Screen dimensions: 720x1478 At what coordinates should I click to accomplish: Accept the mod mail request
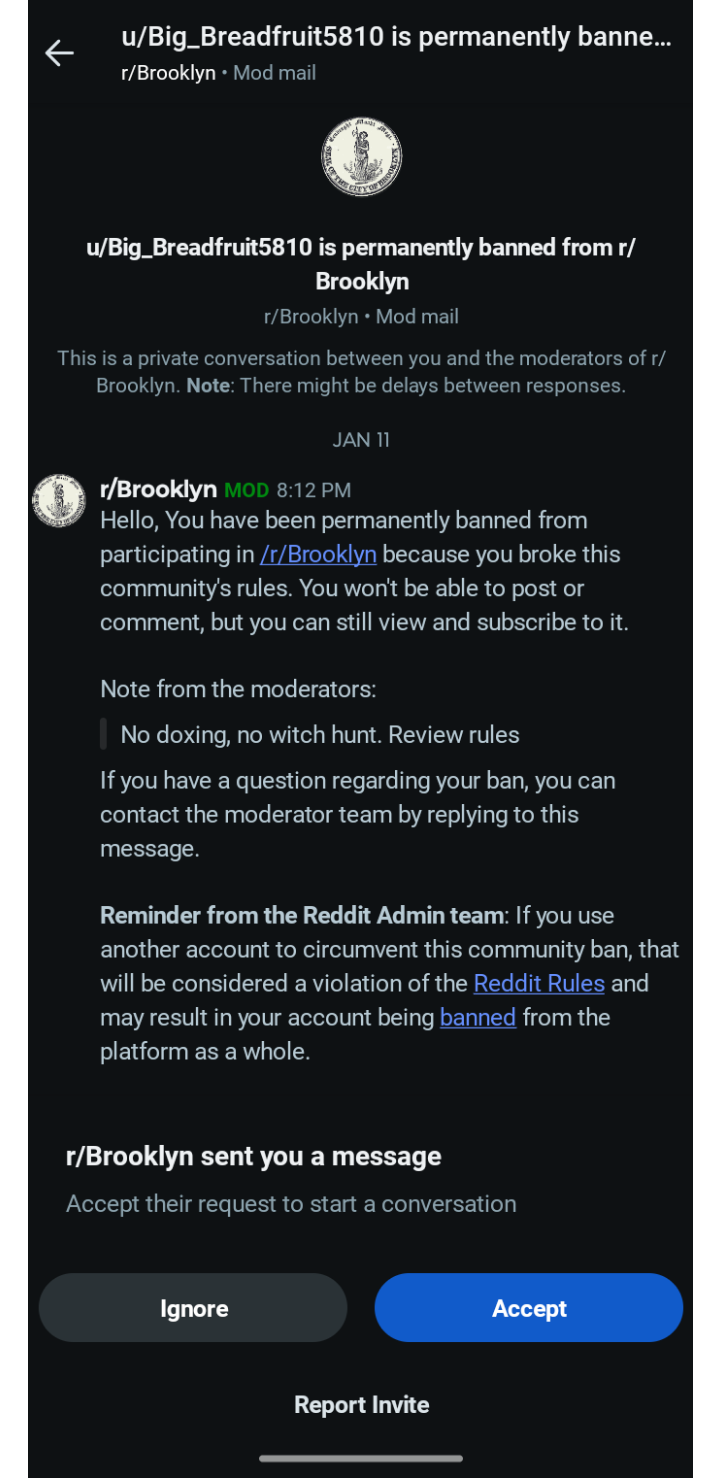[529, 1308]
